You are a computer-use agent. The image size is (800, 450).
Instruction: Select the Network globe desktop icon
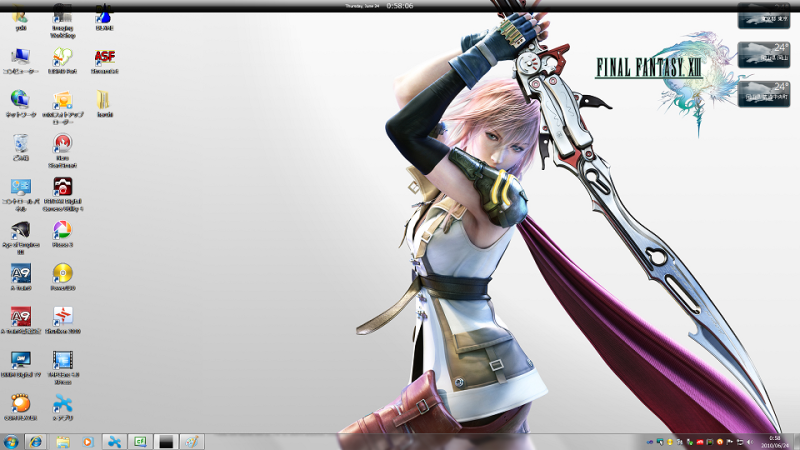tap(20, 100)
